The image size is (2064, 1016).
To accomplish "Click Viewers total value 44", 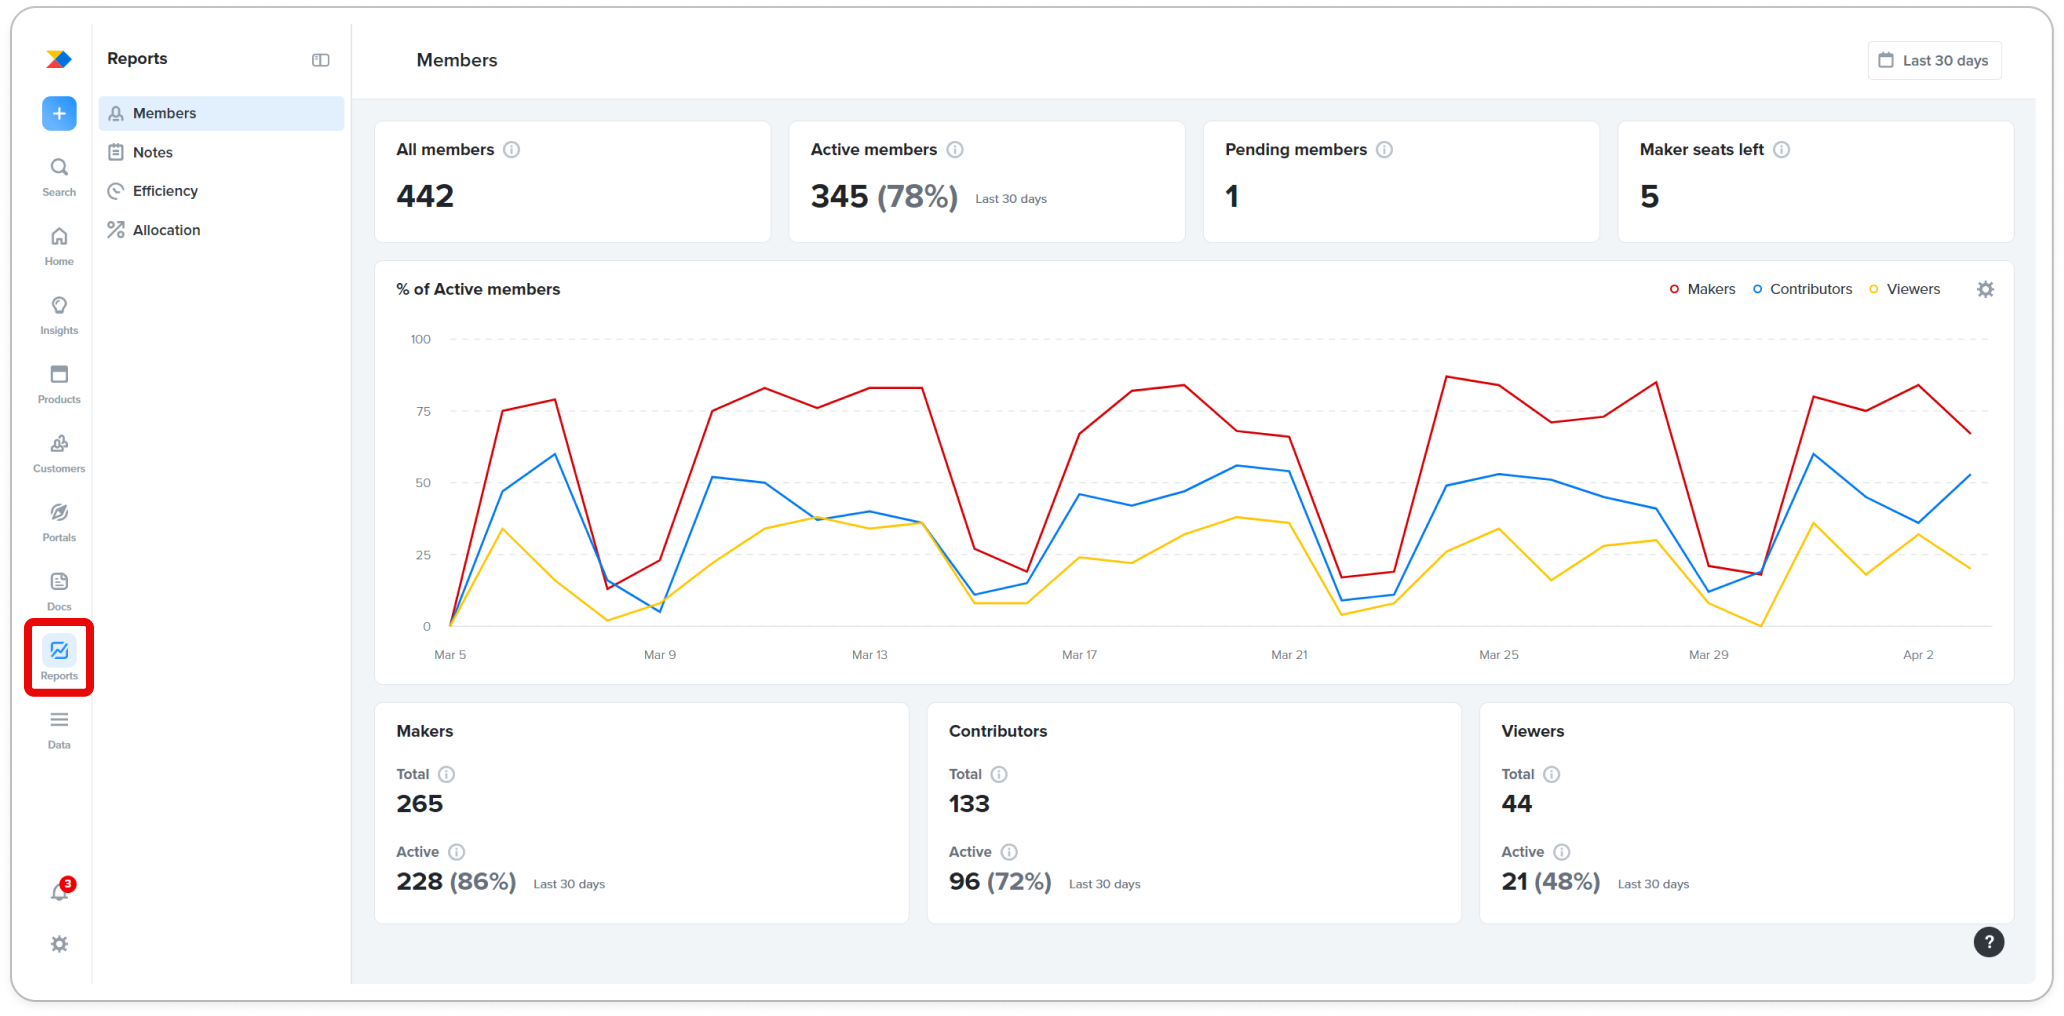I will 1516,804.
